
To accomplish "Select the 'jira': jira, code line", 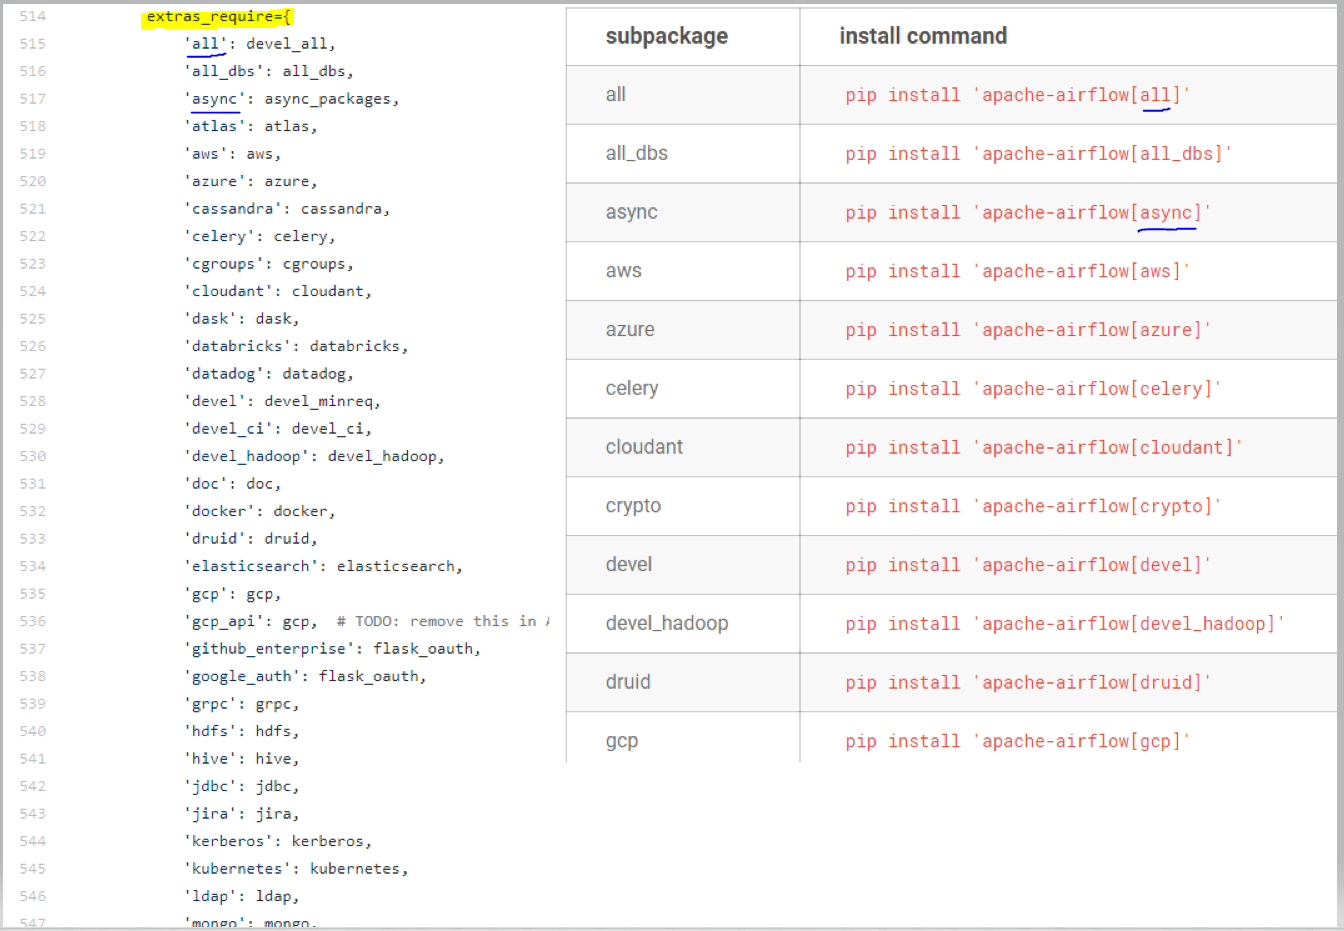I will coord(242,814).
